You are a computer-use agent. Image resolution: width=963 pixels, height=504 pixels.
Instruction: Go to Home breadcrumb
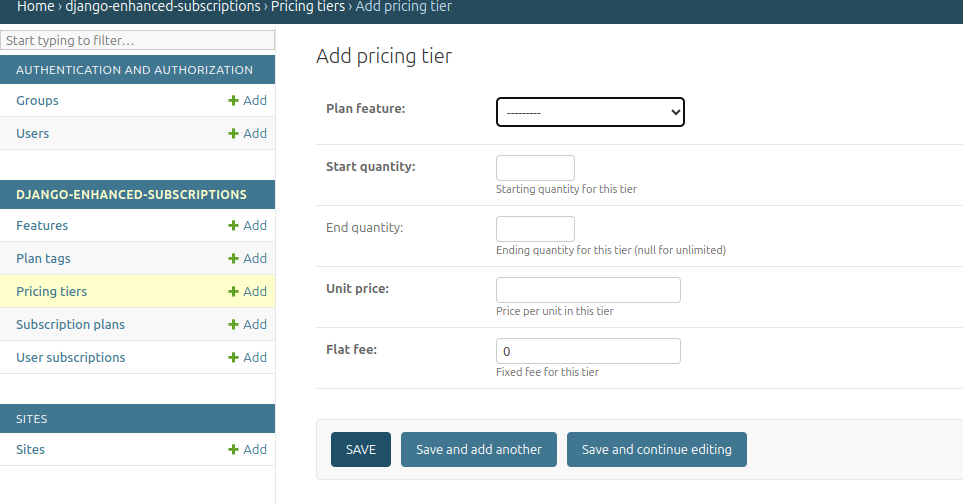coord(36,7)
